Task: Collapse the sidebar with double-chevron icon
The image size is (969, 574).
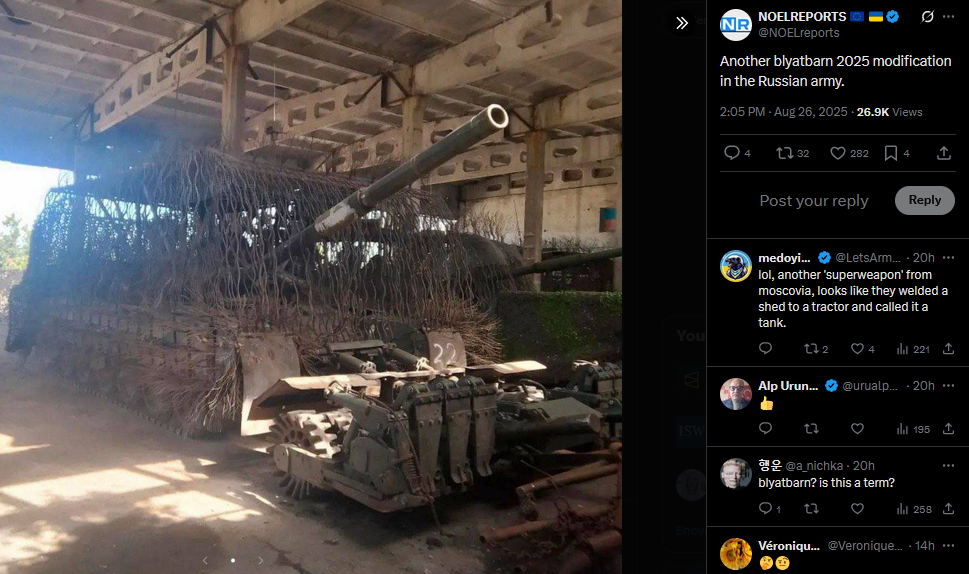Action: (x=682, y=23)
